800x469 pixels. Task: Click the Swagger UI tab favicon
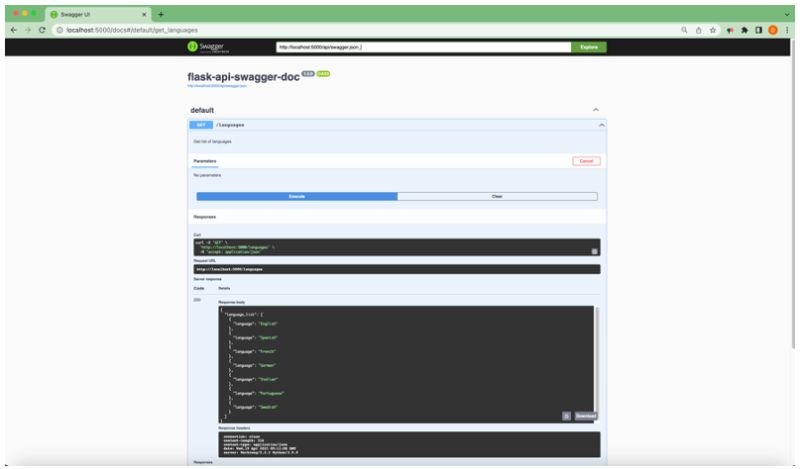tap(54, 15)
